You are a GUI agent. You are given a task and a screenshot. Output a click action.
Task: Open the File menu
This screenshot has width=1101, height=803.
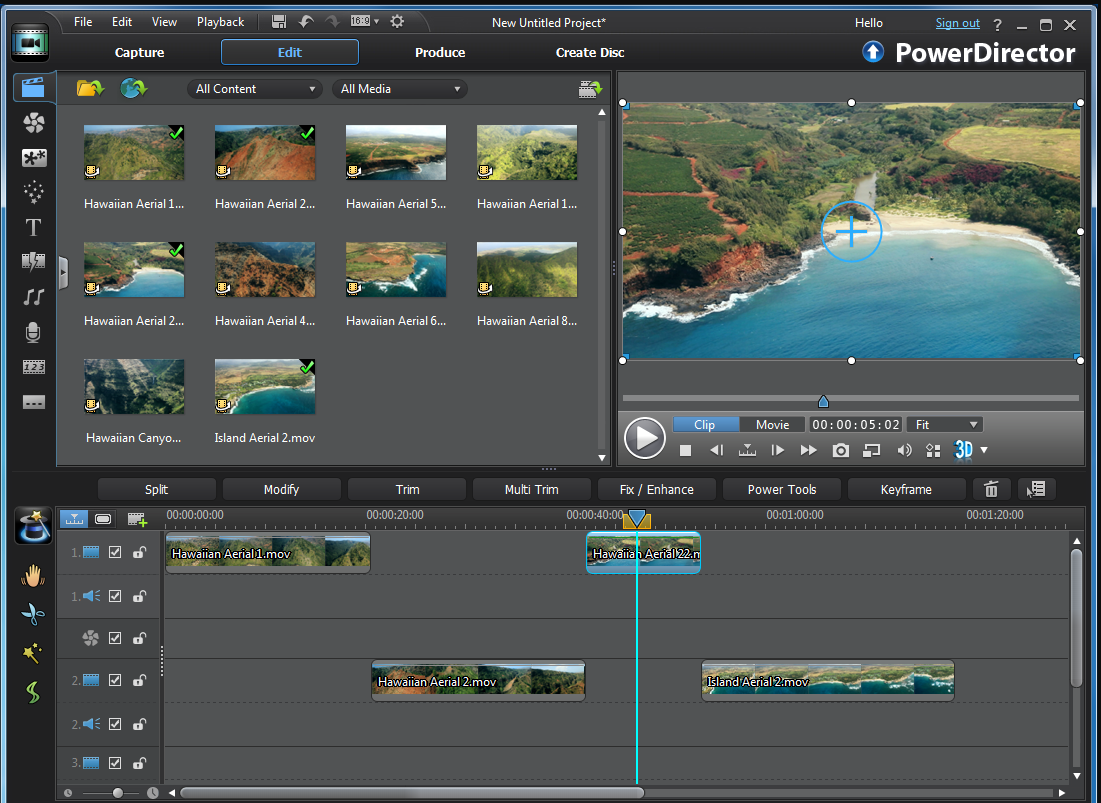tap(83, 22)
